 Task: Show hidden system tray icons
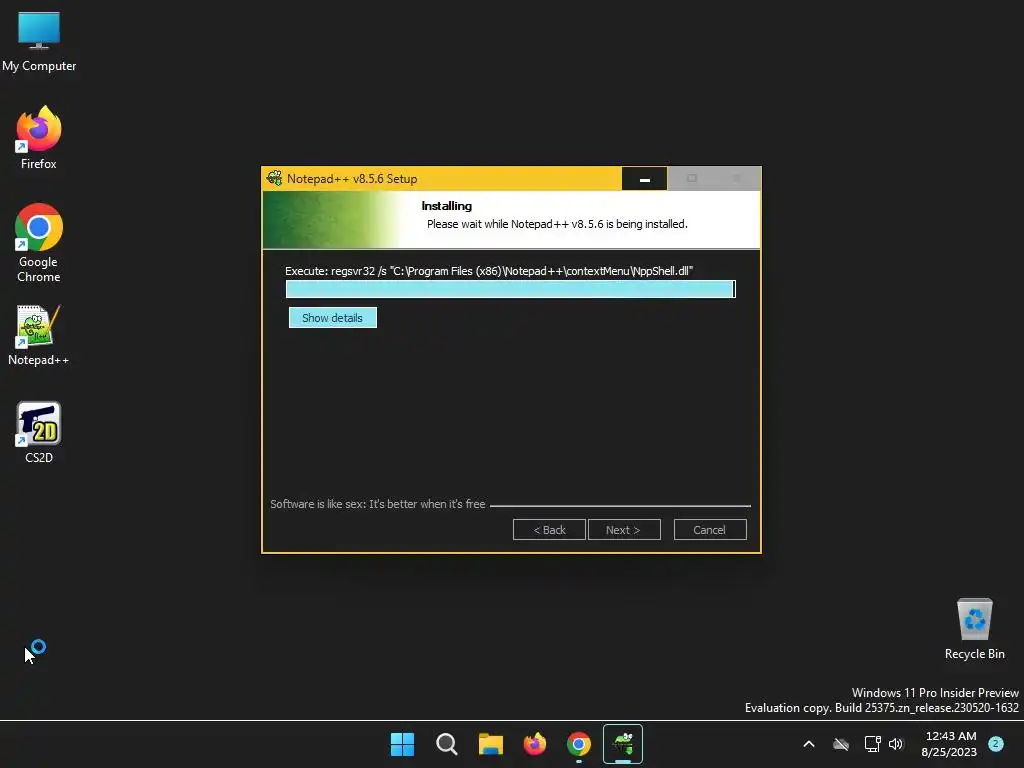808,744
